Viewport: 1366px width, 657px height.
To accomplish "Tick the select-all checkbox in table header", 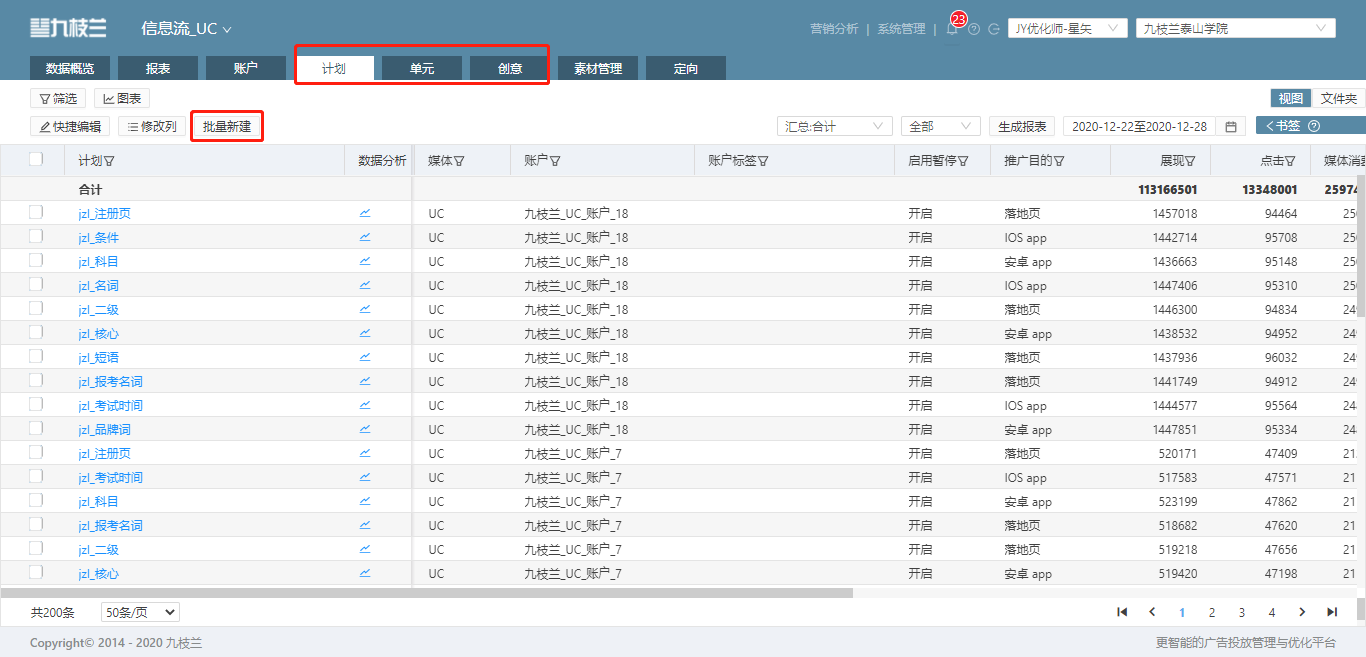I will (36, 159).
